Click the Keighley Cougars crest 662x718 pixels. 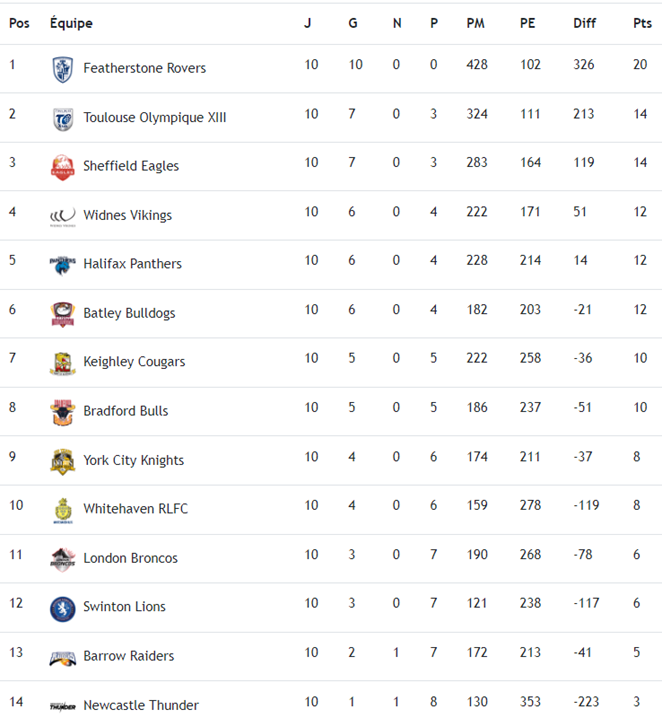coord(62,362)
